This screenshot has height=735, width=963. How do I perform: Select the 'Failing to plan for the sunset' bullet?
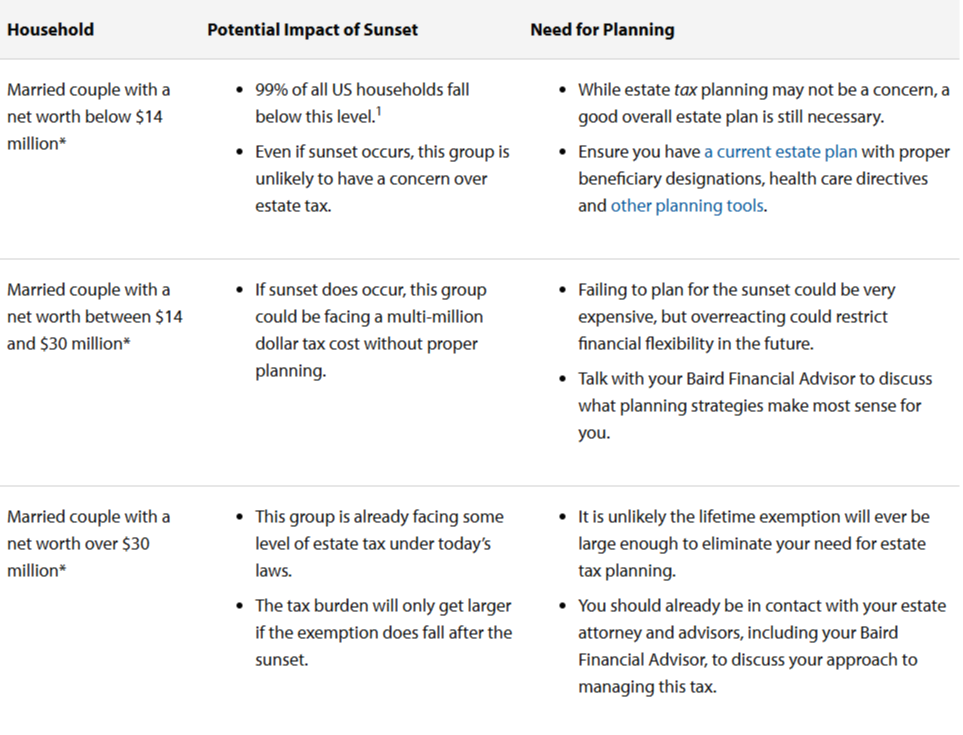click(737, 317)
